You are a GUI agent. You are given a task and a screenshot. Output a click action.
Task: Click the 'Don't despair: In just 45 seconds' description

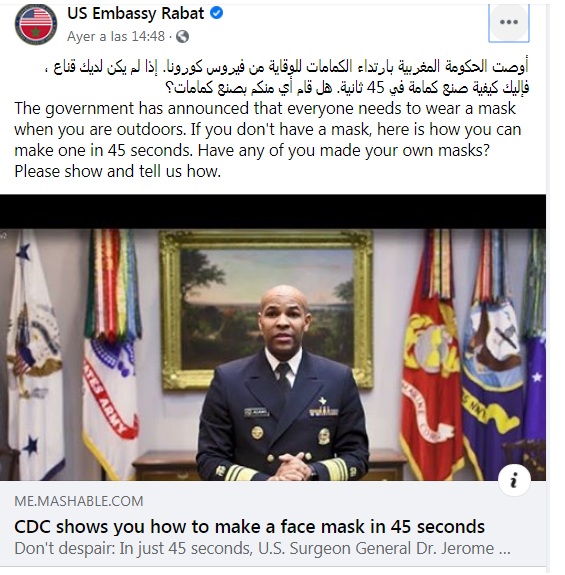coord(262,549)
